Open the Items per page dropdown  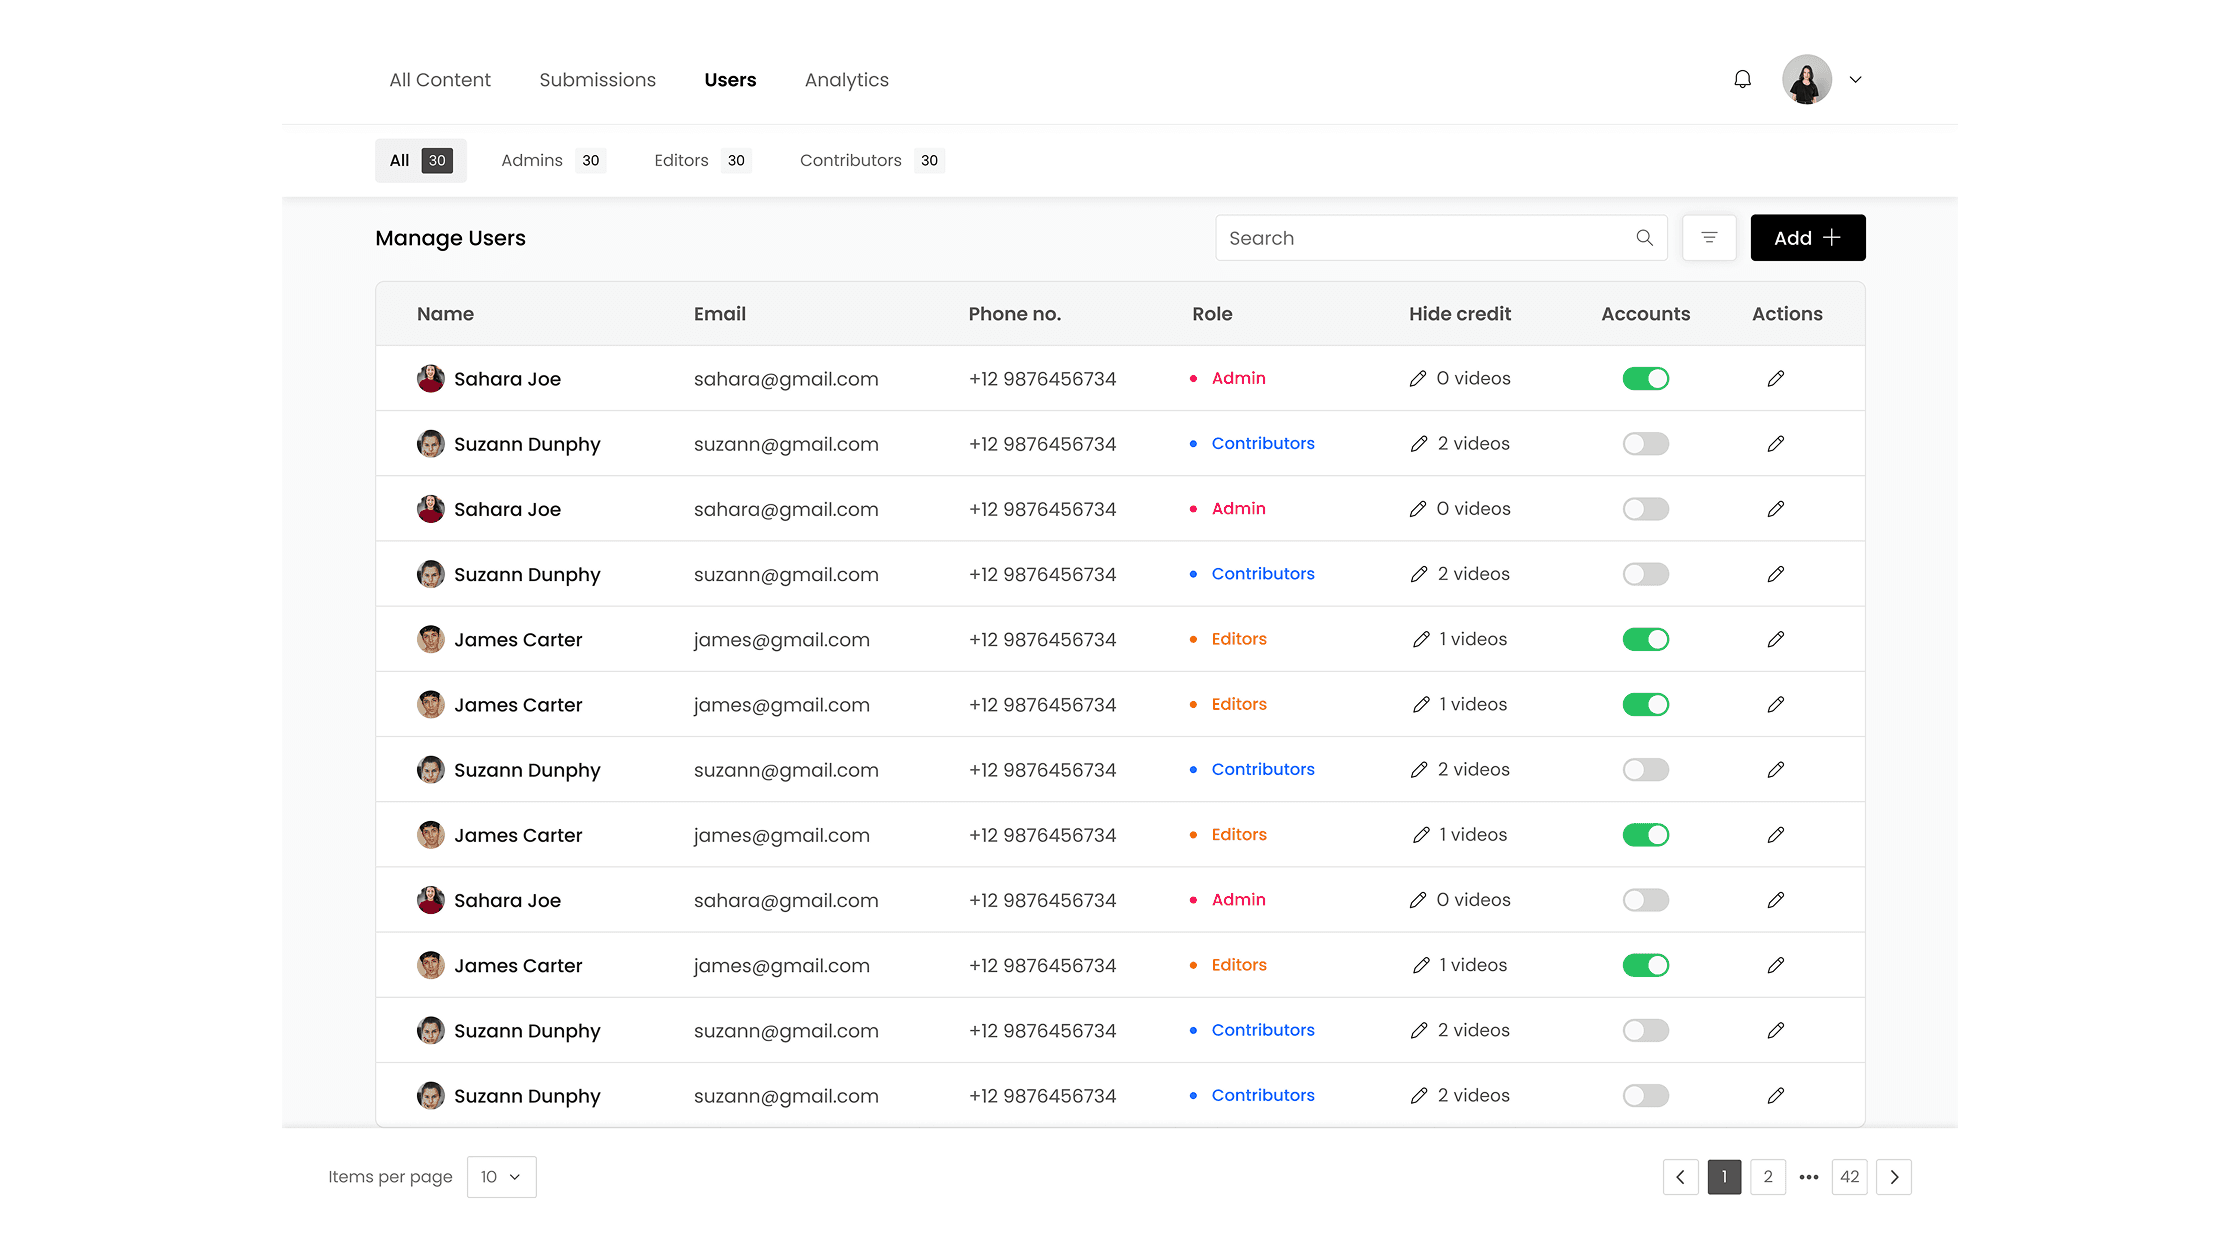coord(501,1177)
